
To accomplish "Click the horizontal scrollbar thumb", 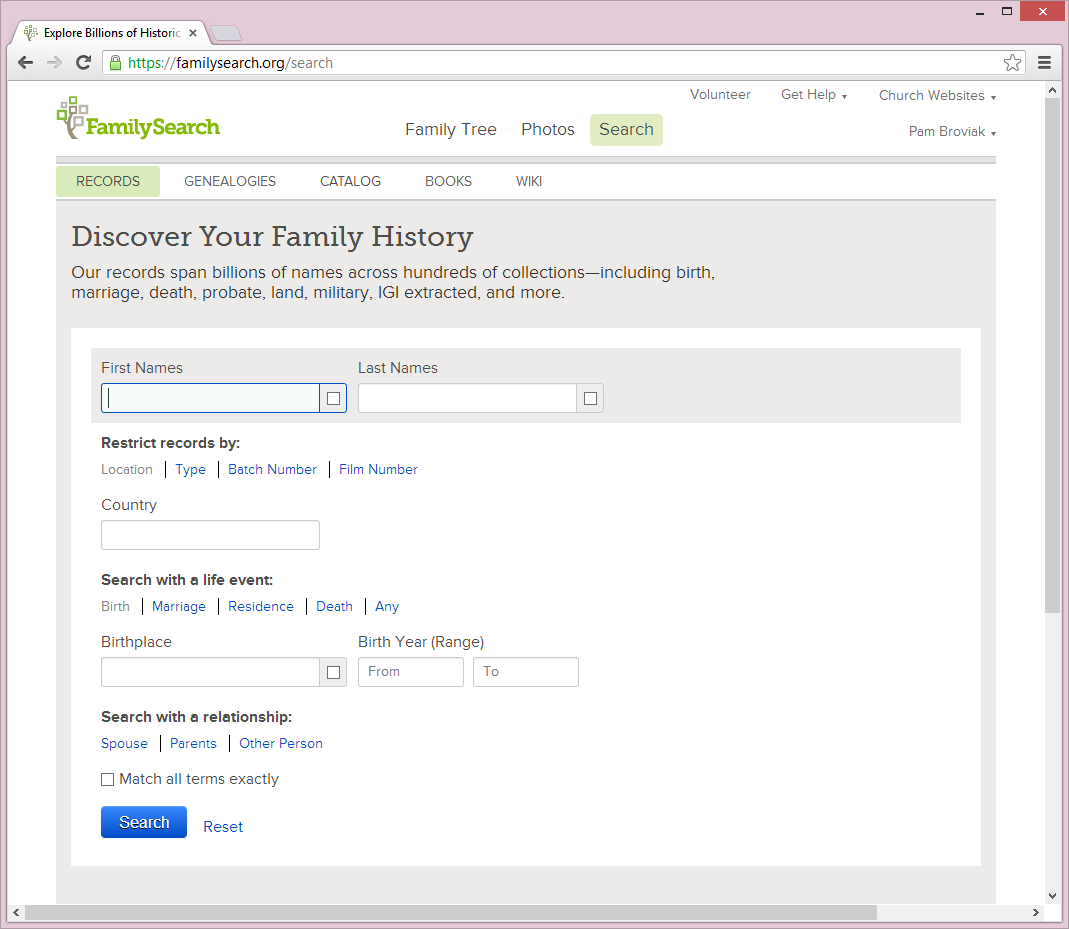I will click(451, 912).
